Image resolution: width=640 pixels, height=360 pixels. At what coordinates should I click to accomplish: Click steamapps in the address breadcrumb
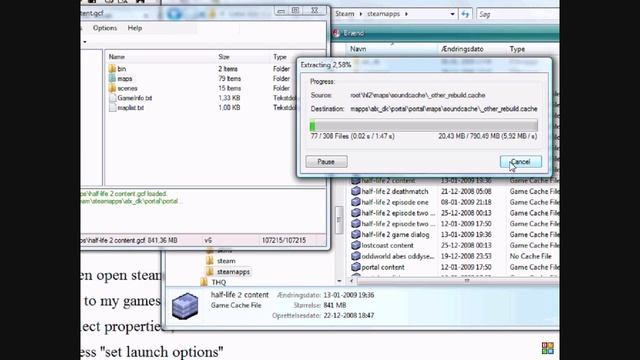point(383,14)
